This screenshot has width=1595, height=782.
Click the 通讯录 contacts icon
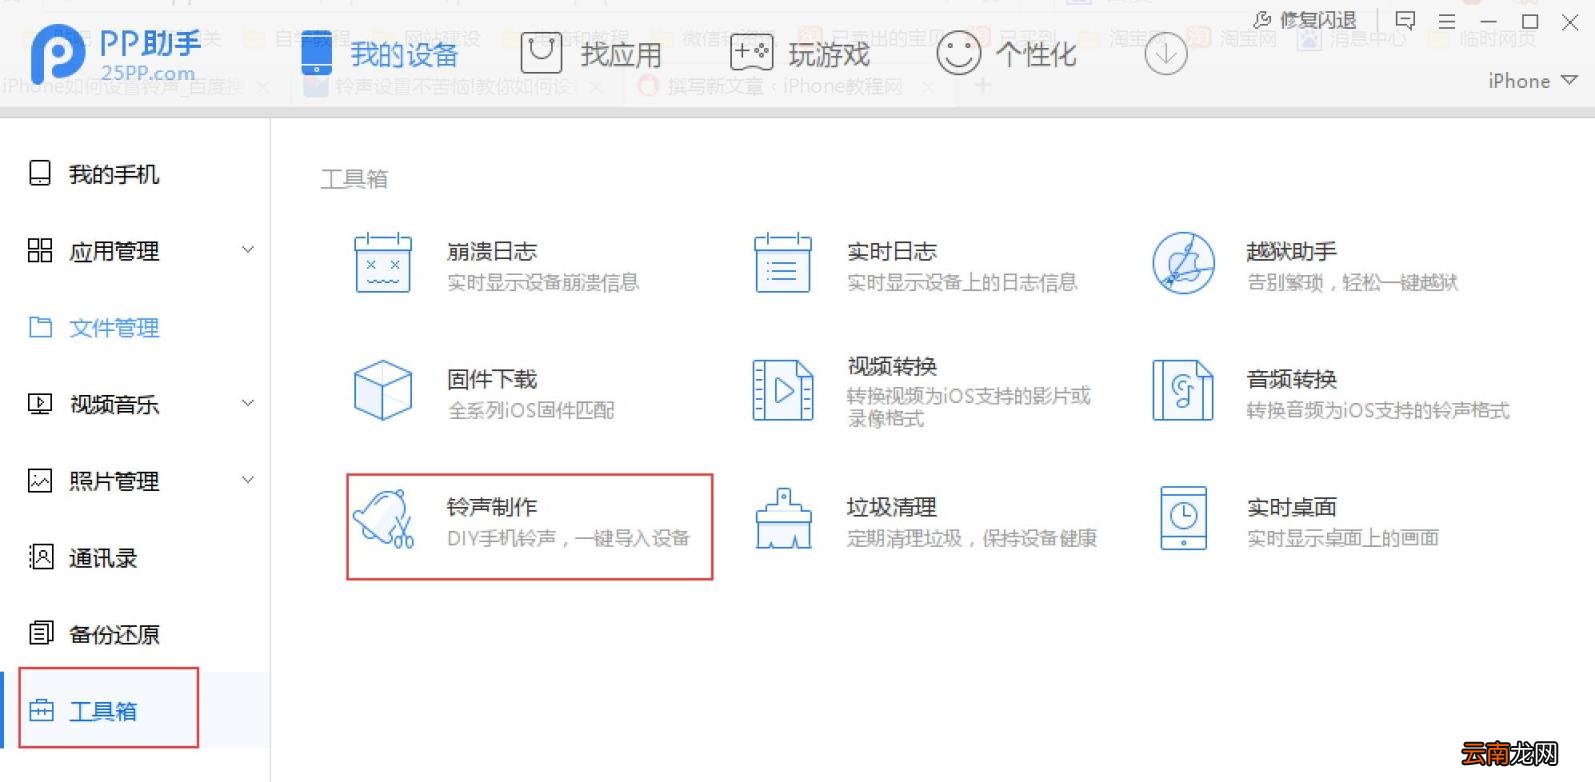coord(40,557)
